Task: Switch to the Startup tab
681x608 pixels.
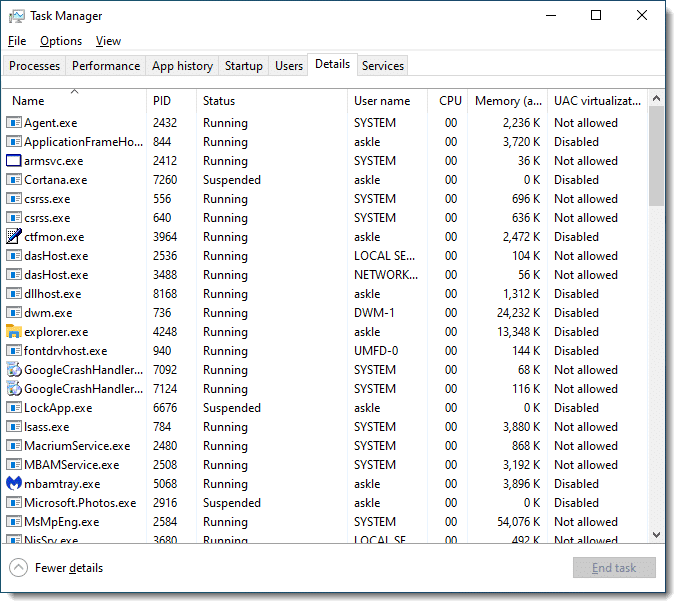Action: click(x=244, y=66)
